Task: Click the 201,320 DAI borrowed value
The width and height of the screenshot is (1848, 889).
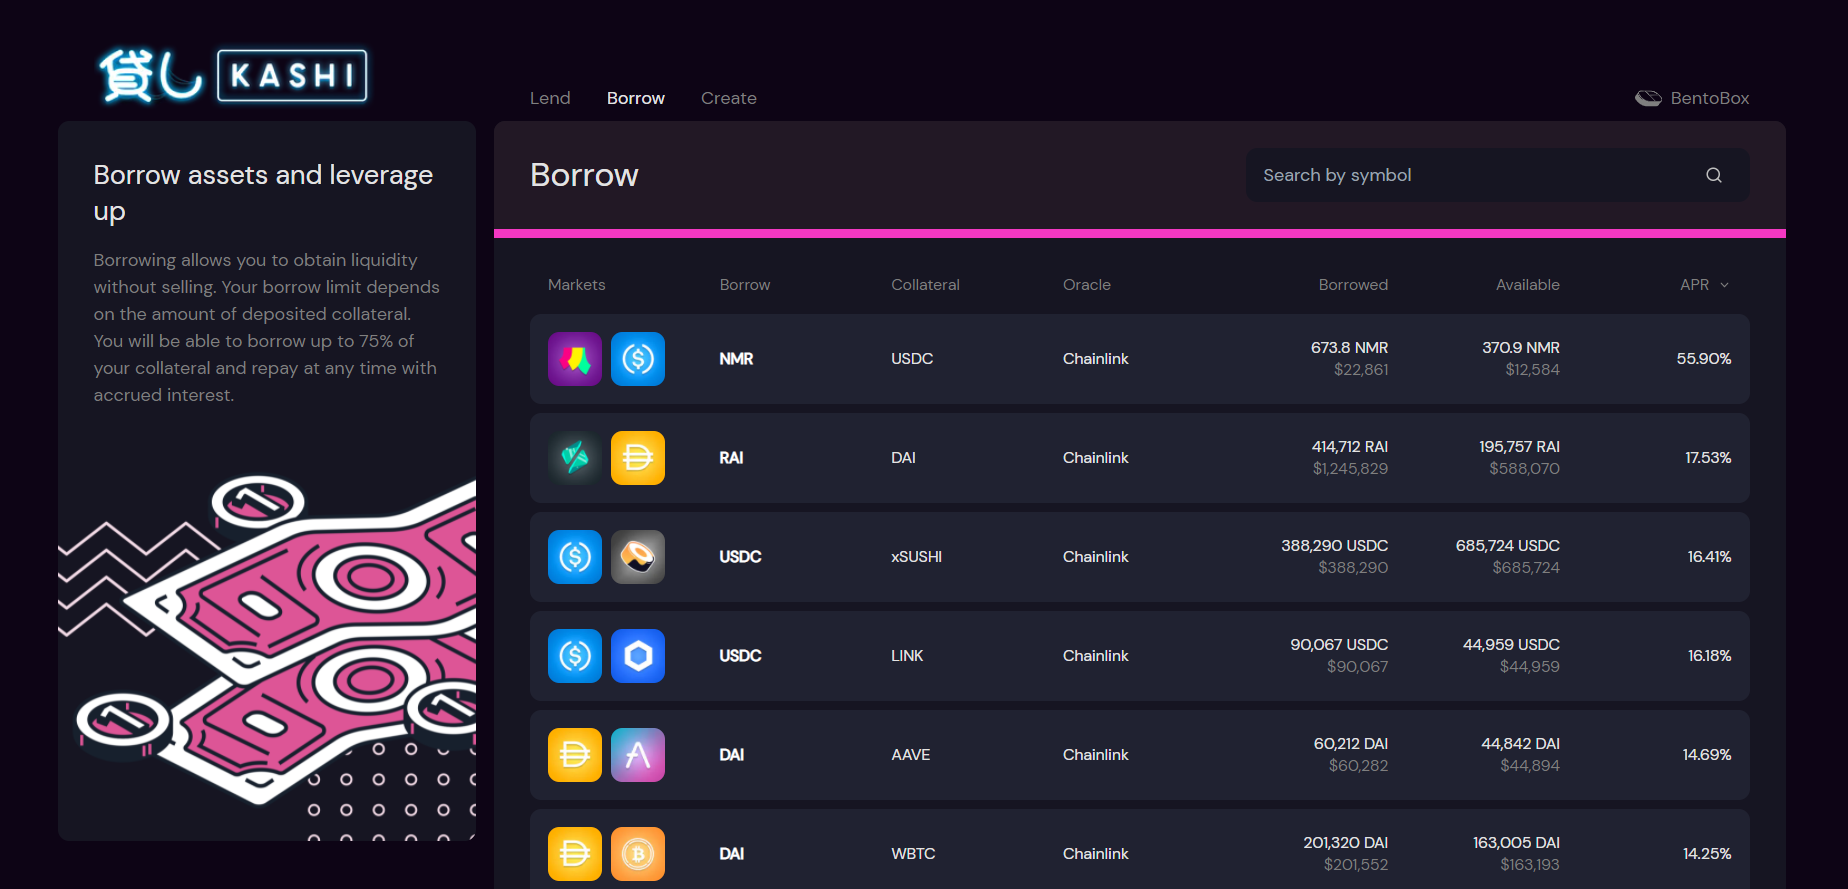Action: 1346,843
